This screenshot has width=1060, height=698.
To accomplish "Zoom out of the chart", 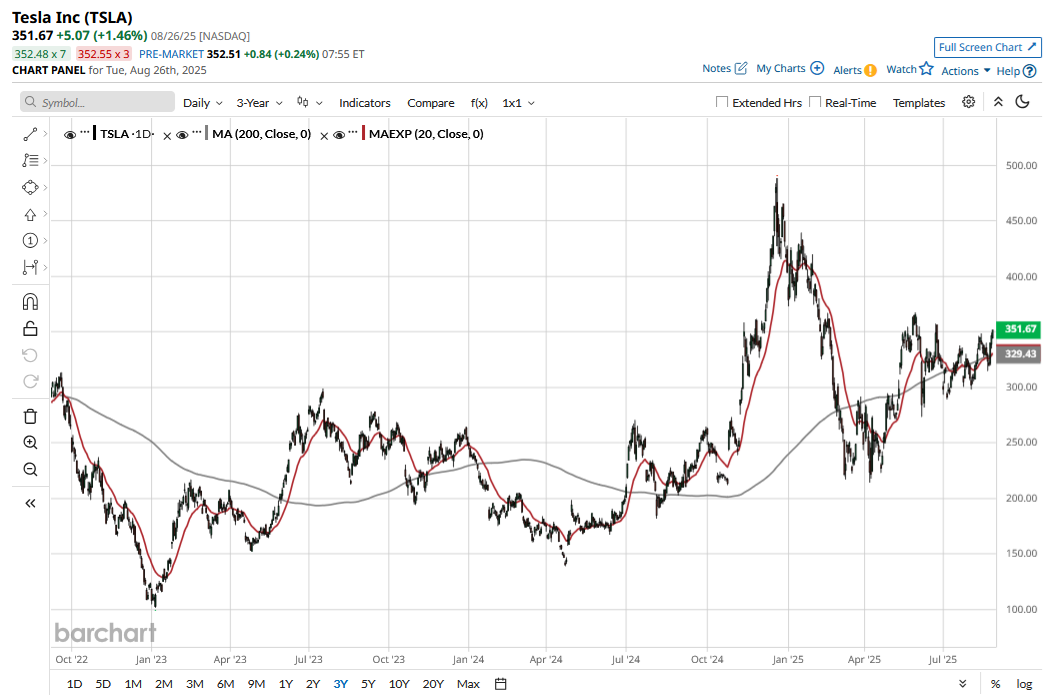I will click(30, 470).
